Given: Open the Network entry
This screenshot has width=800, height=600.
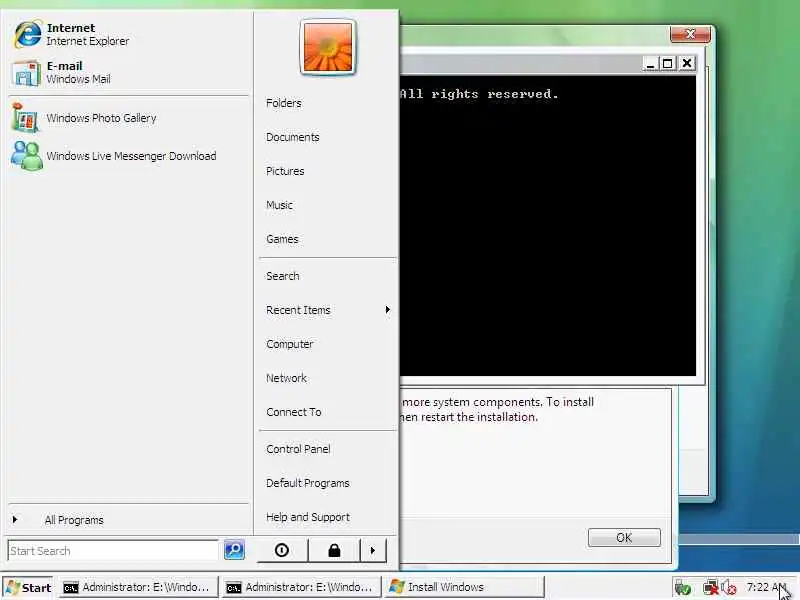Looking at the screenshot, I should pyautogui.click(x=287, y=378).
